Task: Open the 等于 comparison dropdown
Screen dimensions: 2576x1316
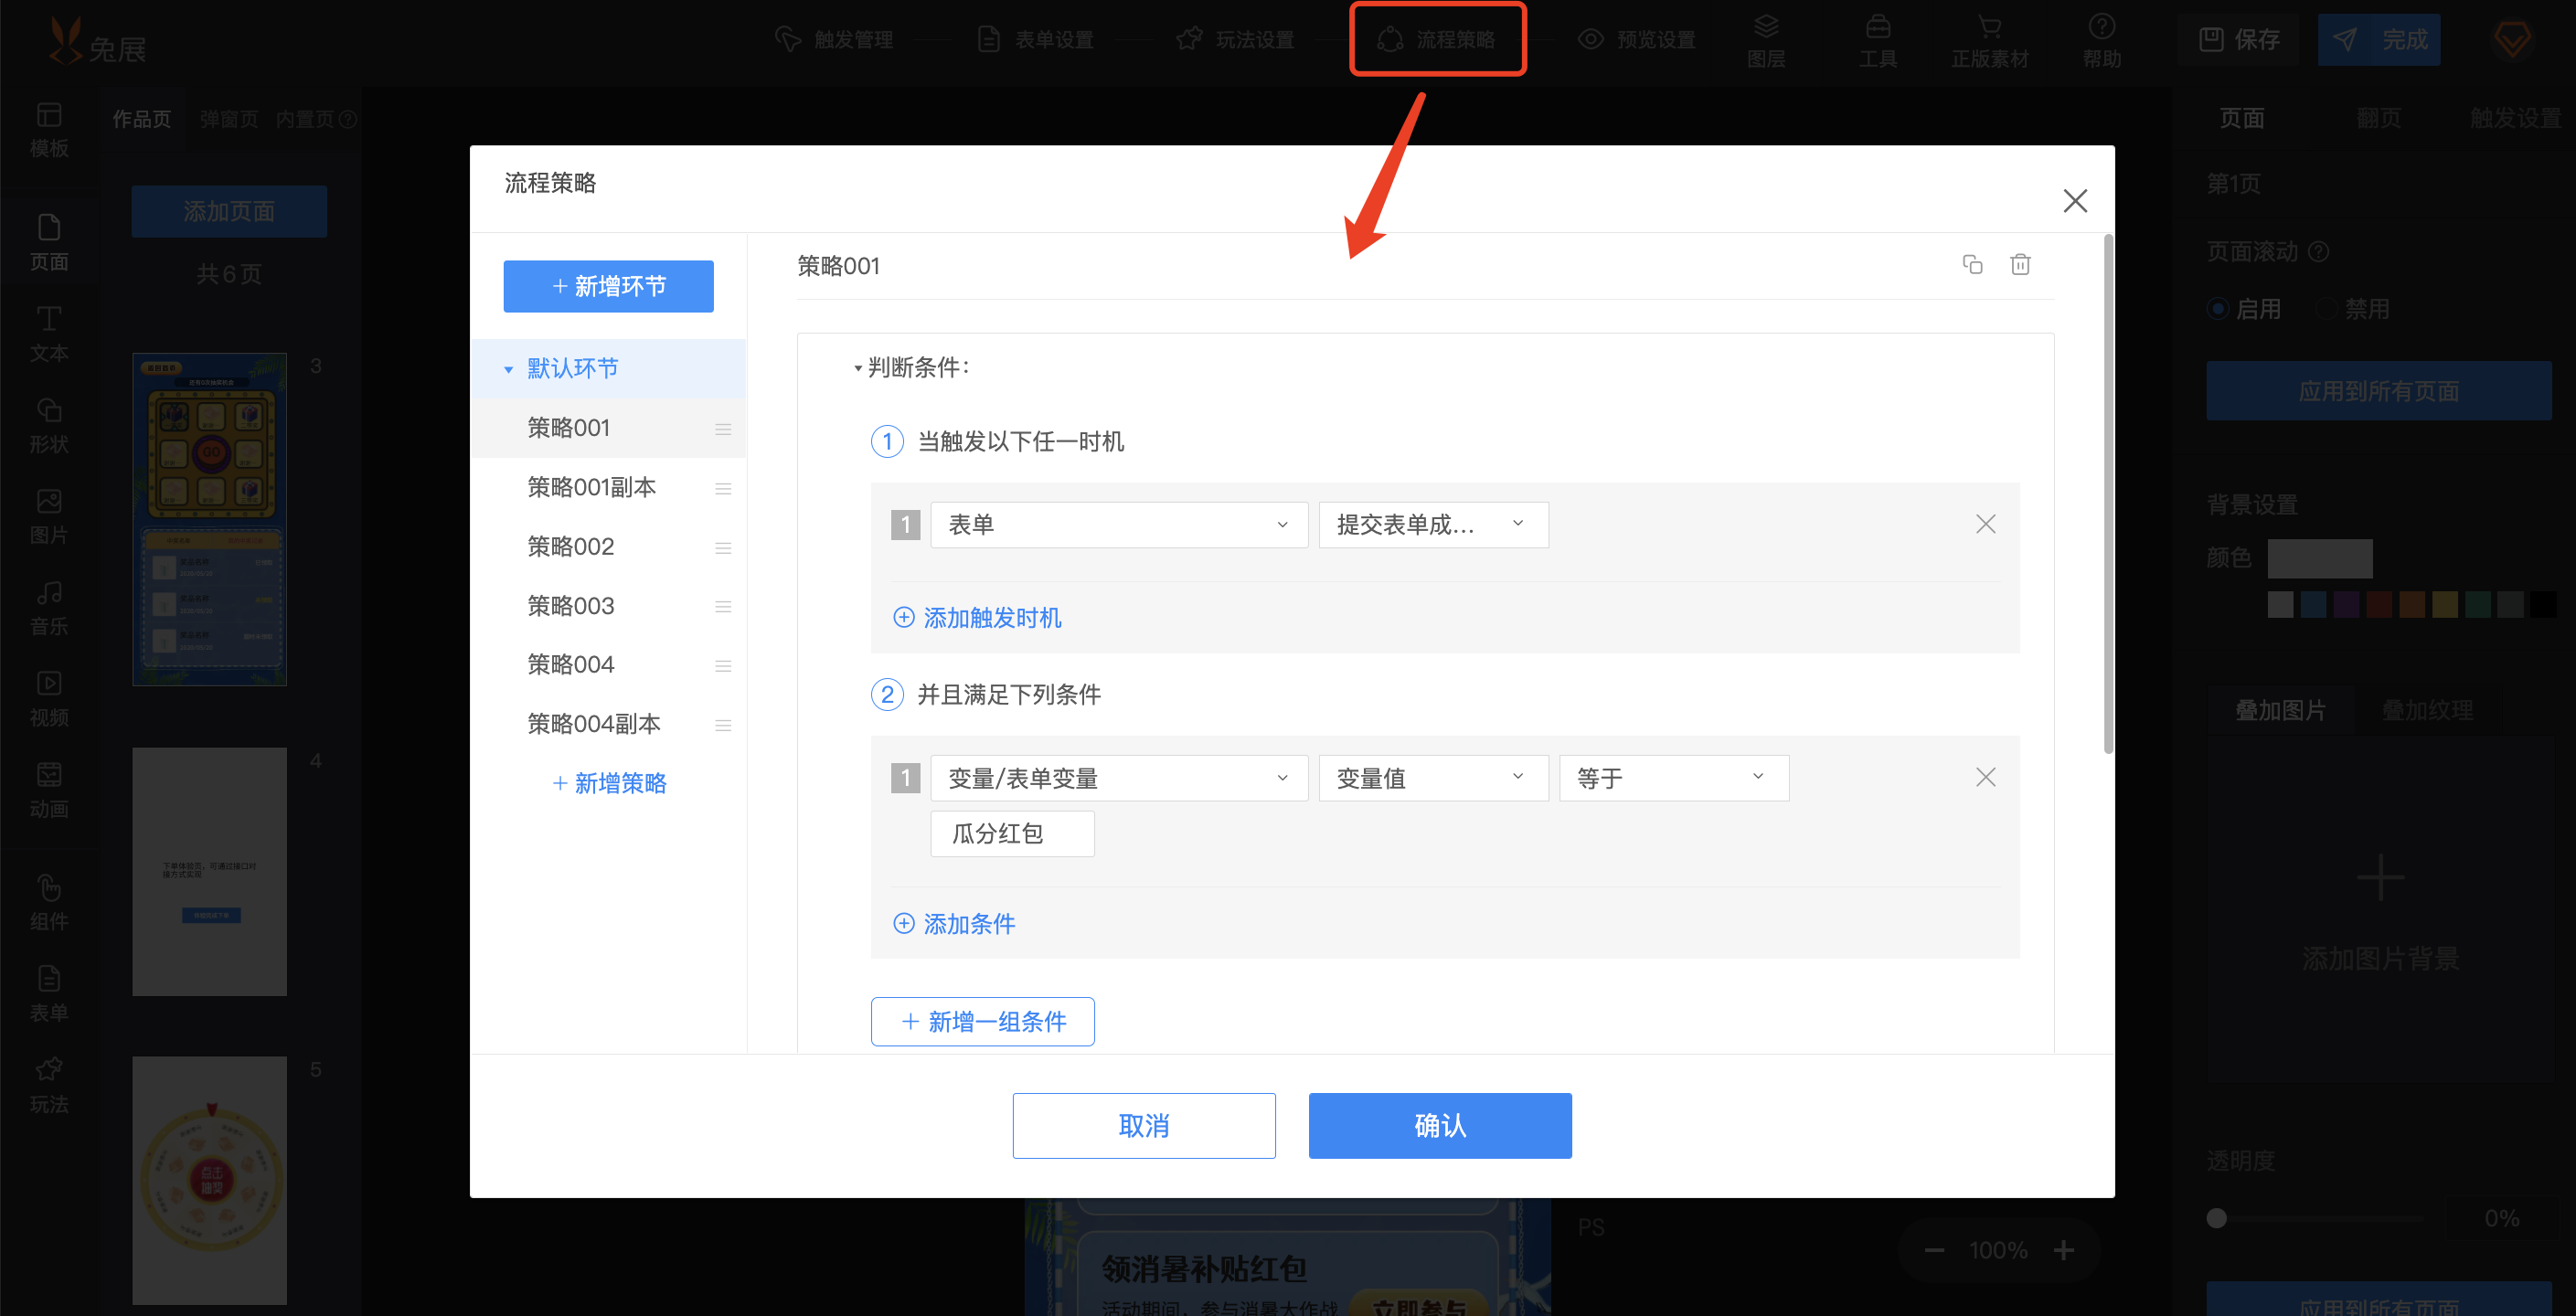Action: click(x=1674, y=778)
